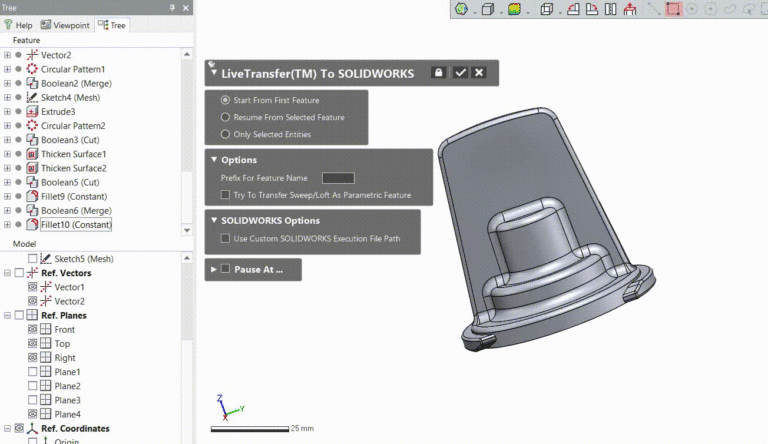This screenshot has height=444, width=768.
Task: Collapse the SOLIDWORKS Options section
Action: pyautogui.click(x=214, y=221)
